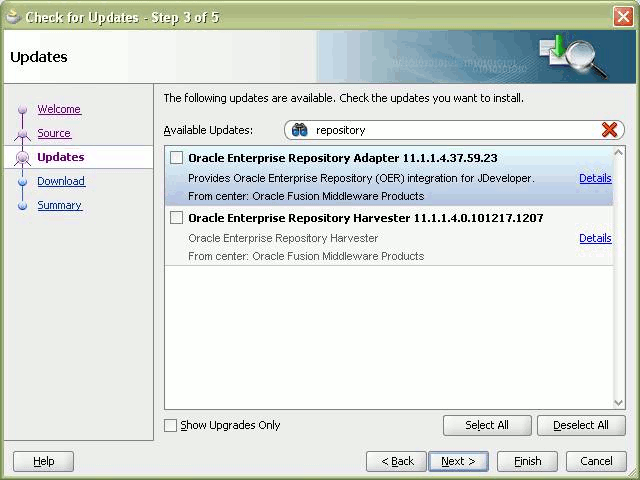The width and height of the screenshot is (640, 480).
Task: Close the Check for Updates dialog
Action: coord(623,17)
